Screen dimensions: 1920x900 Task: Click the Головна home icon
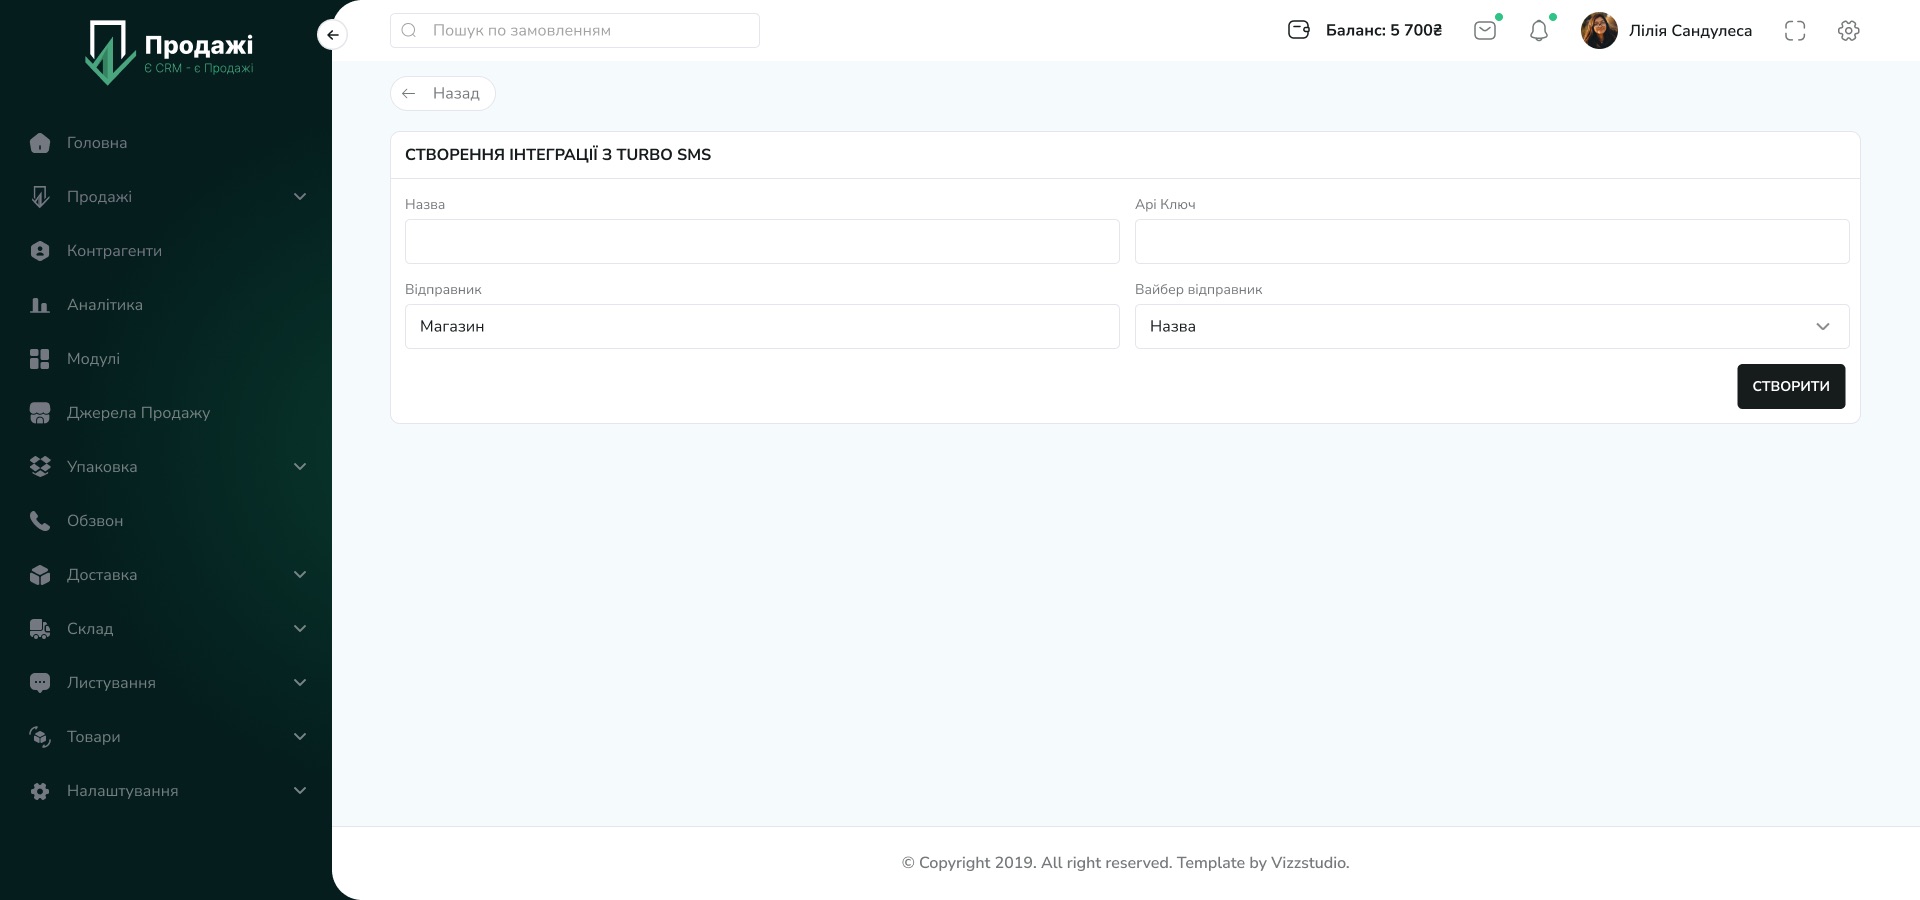click(40, 143)
